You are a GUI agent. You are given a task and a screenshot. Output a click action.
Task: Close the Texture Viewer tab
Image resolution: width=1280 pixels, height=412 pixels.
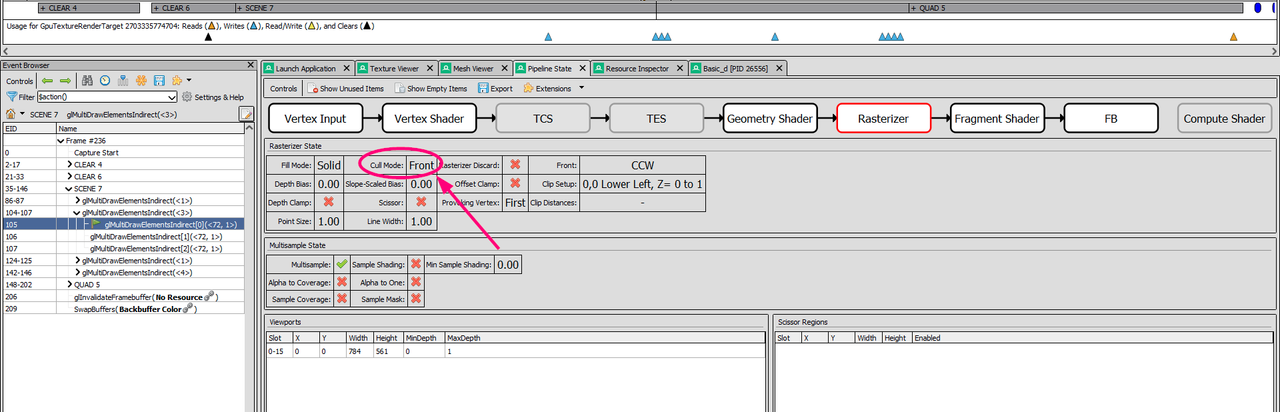[430, 69]
